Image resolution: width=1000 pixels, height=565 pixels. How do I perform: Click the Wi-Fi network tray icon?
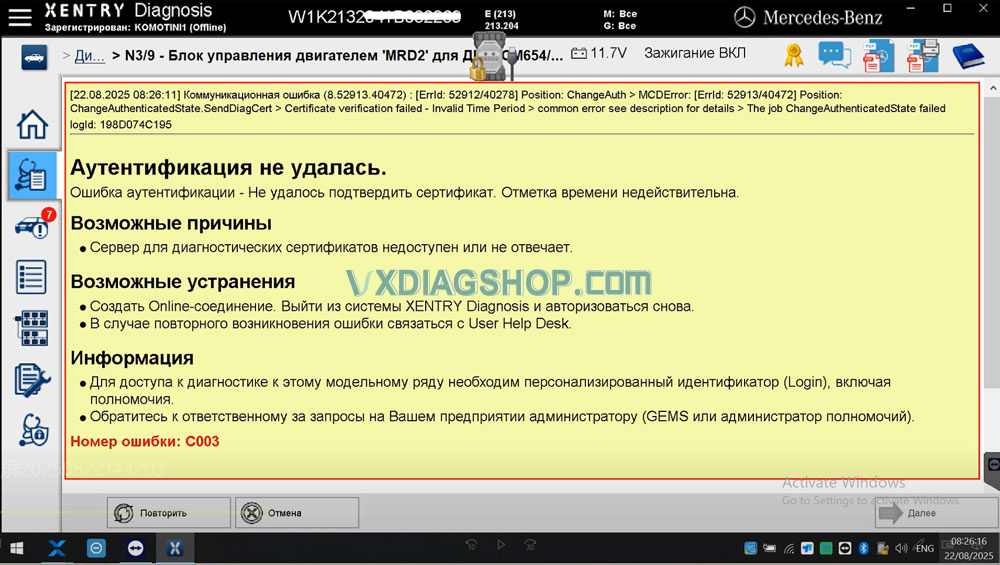click(789, 548)
